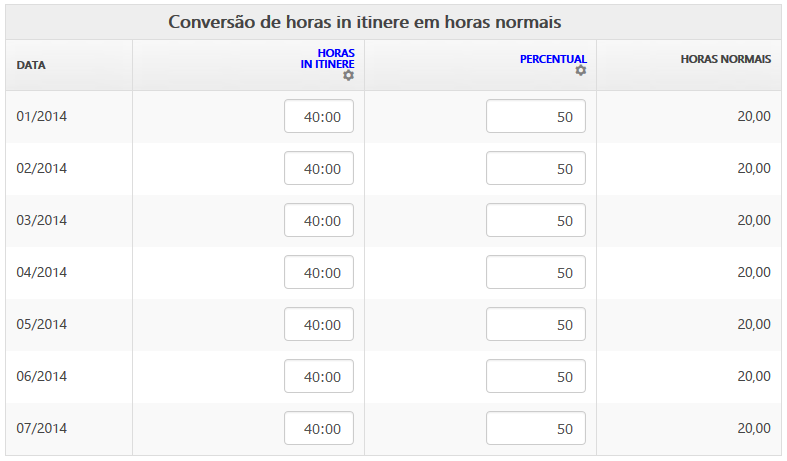Click the HORAS NORMAIS column header
Image resolution: width=787 pixels, height=461 pixels.
click(x=726, y=59)
